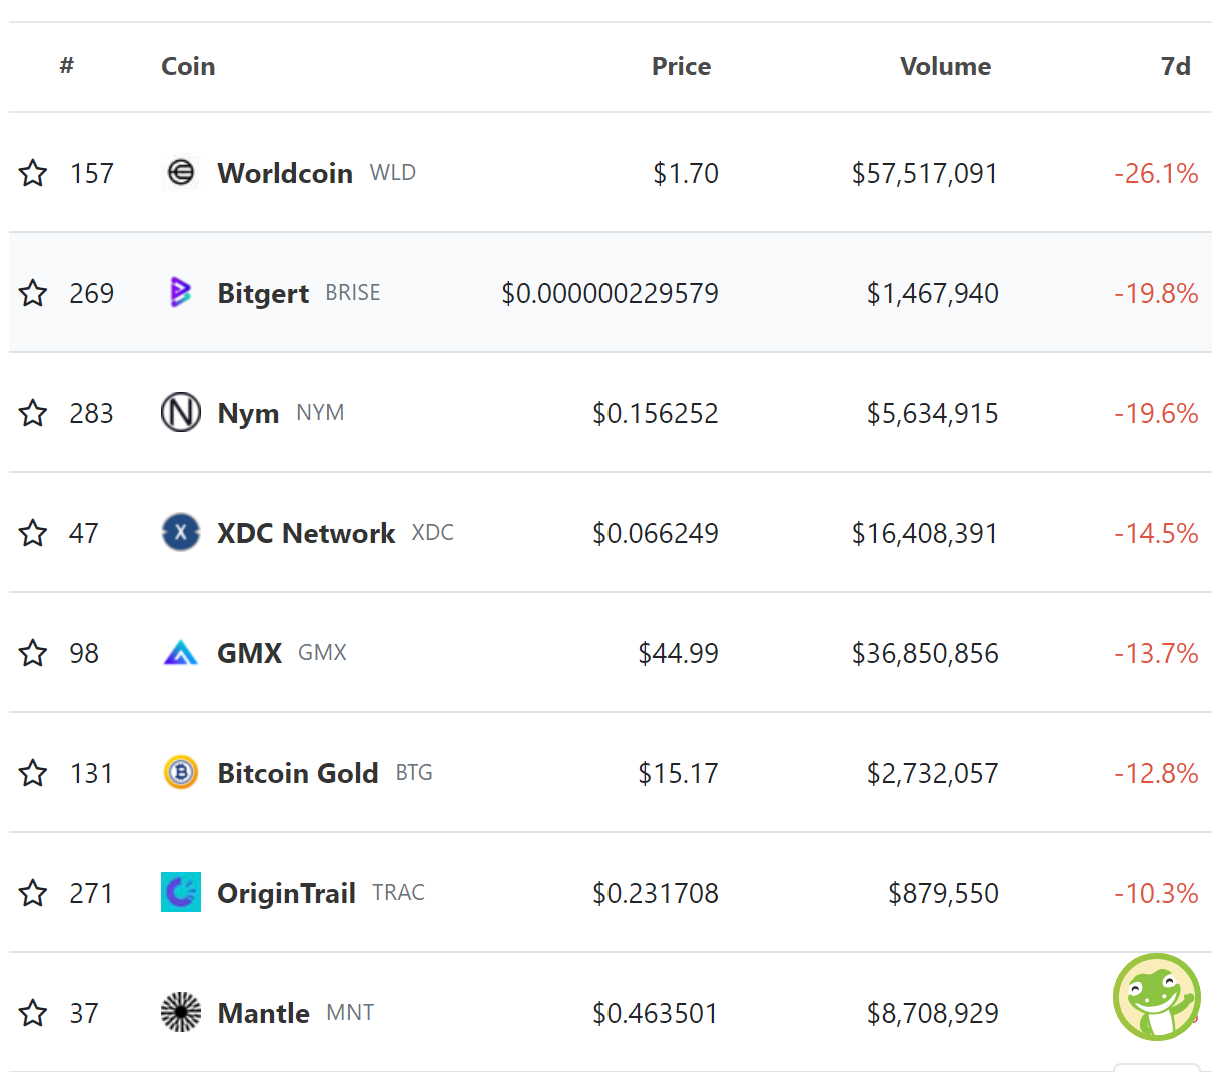The width and height of the screenshot is (1212, 1072).
Task: Click the Worldcoin coin logo icon
Action: point(181,173)
